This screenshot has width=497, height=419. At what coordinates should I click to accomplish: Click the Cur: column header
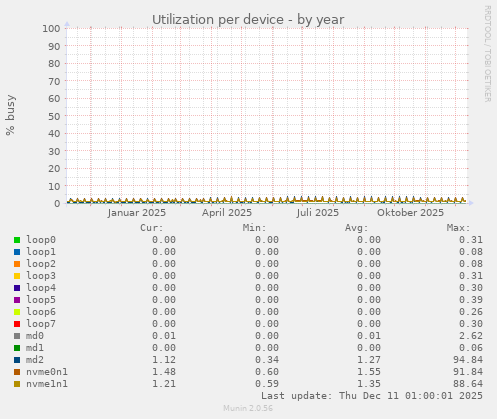tap(152, 228)
